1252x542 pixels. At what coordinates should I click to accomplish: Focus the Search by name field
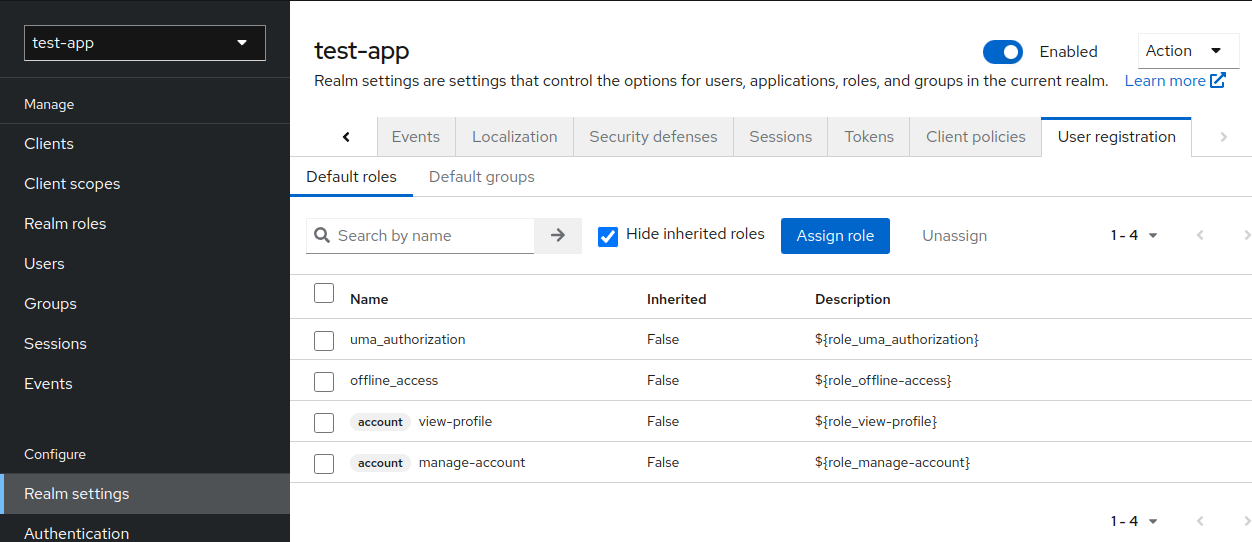tap(432, 236)
